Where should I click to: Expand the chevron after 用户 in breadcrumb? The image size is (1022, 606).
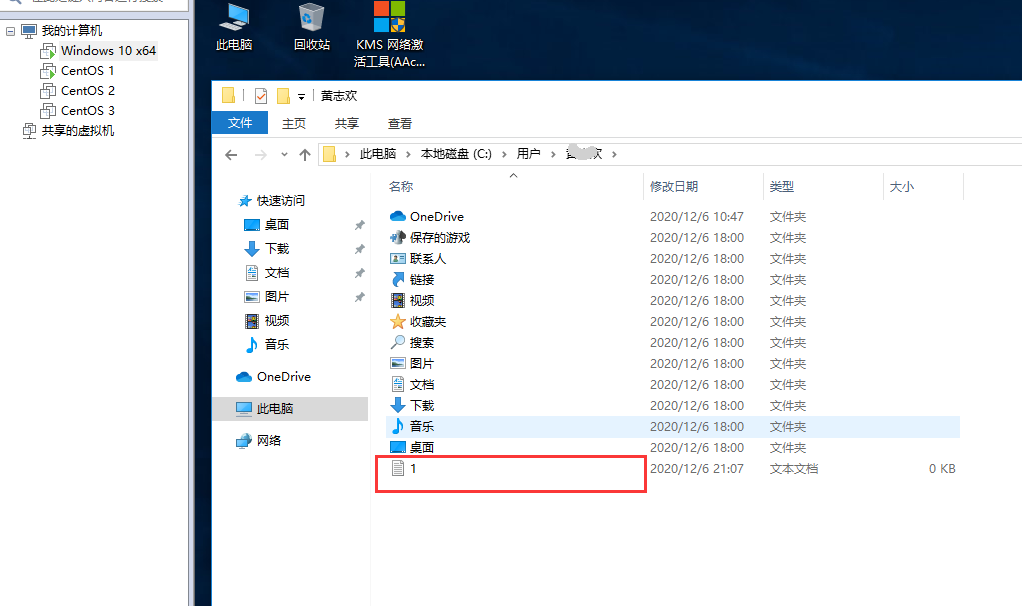[553, 154]
